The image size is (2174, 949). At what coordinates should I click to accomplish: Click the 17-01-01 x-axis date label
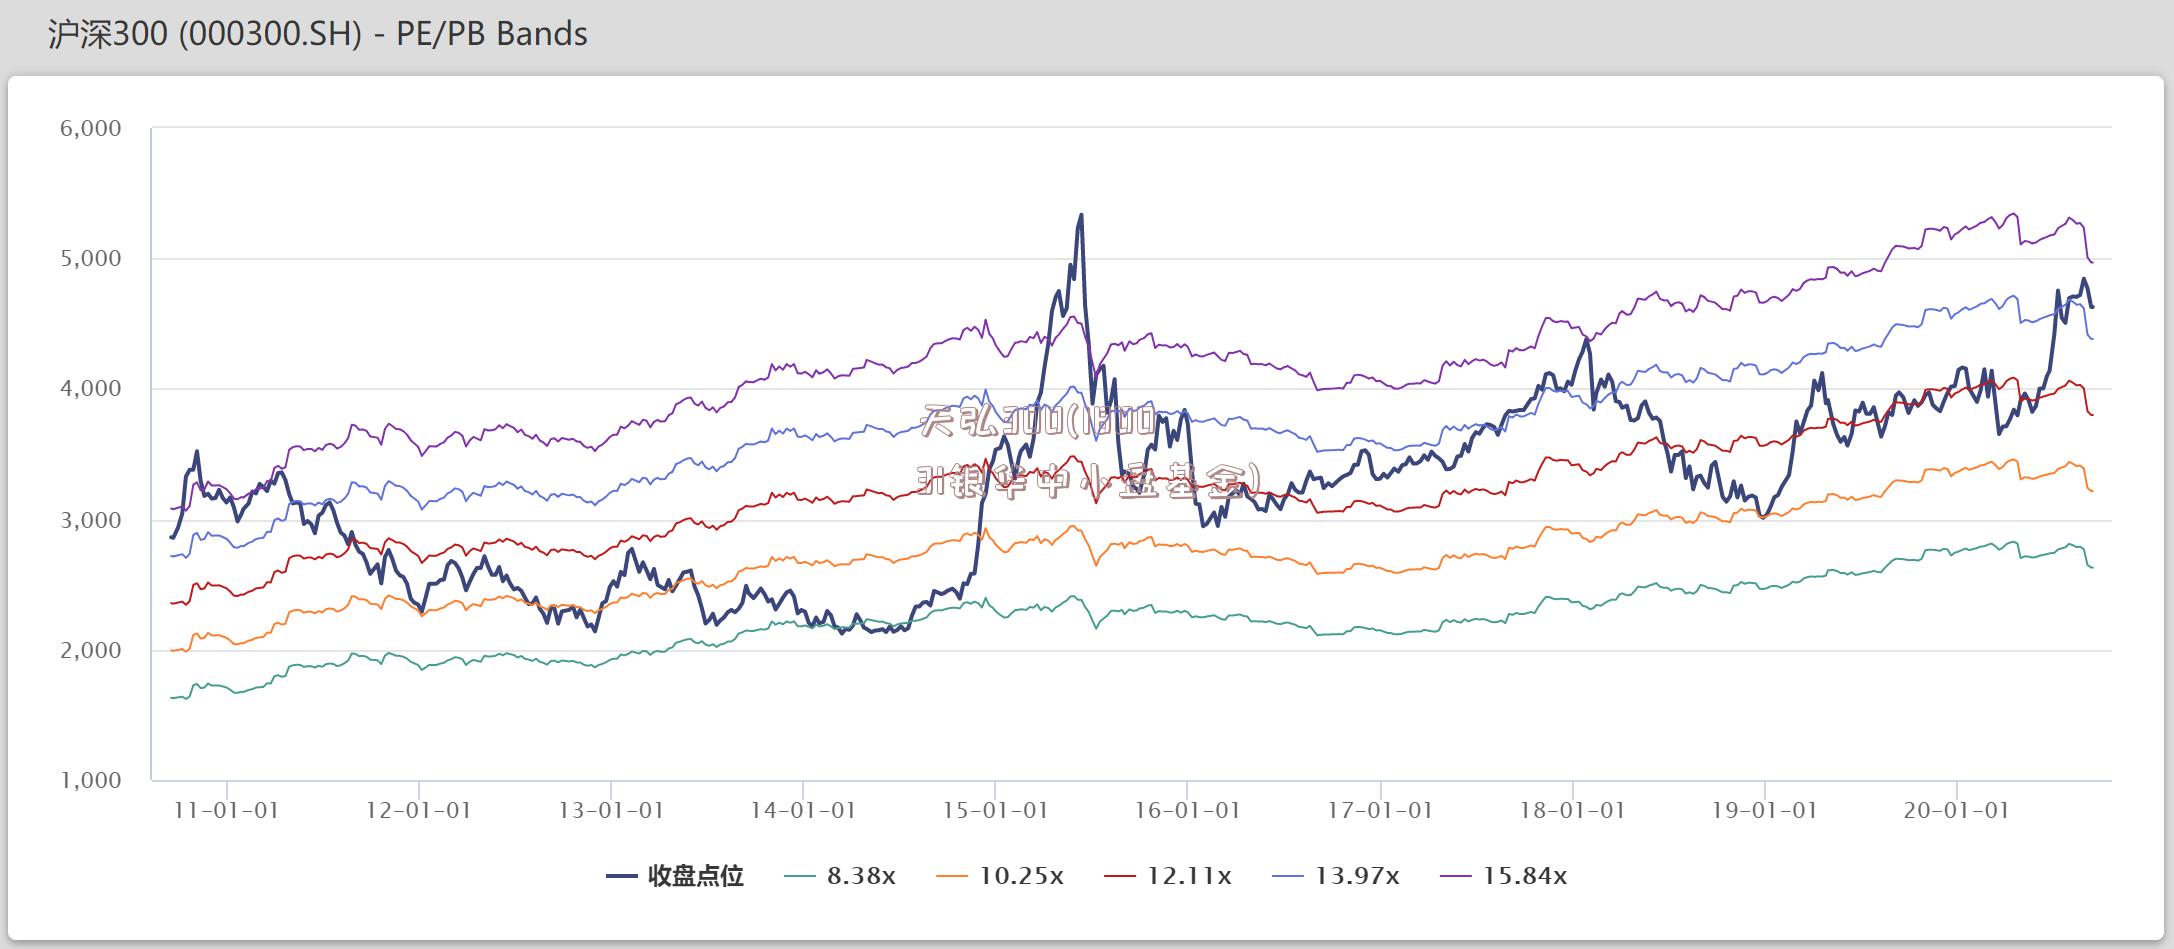(1380, 810)
